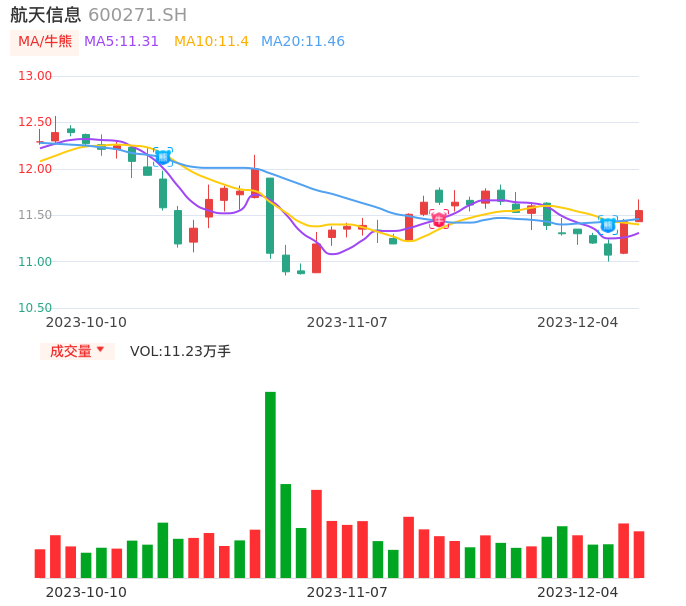Toggle the MA20 blue line legend
The width and height of the screenshot is (686, 606).
pyautogui.click(x=302, y=42)
